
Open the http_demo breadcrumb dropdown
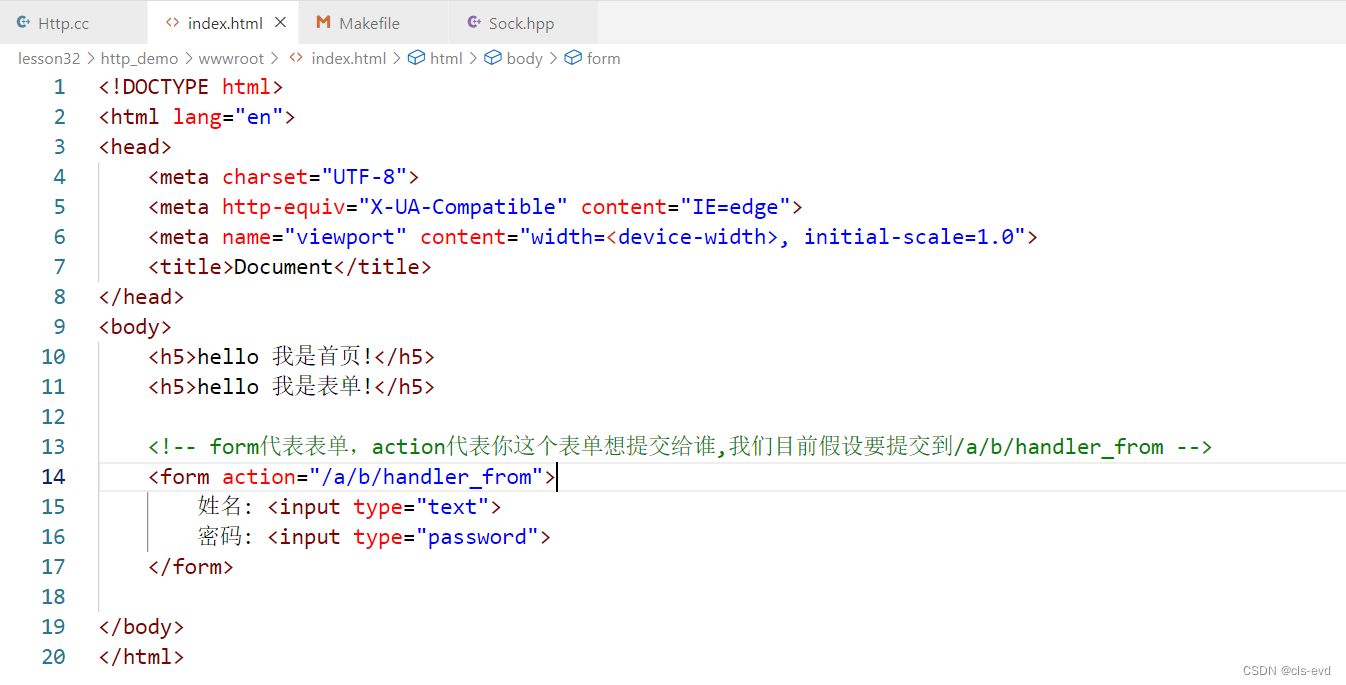pos(139,58)
